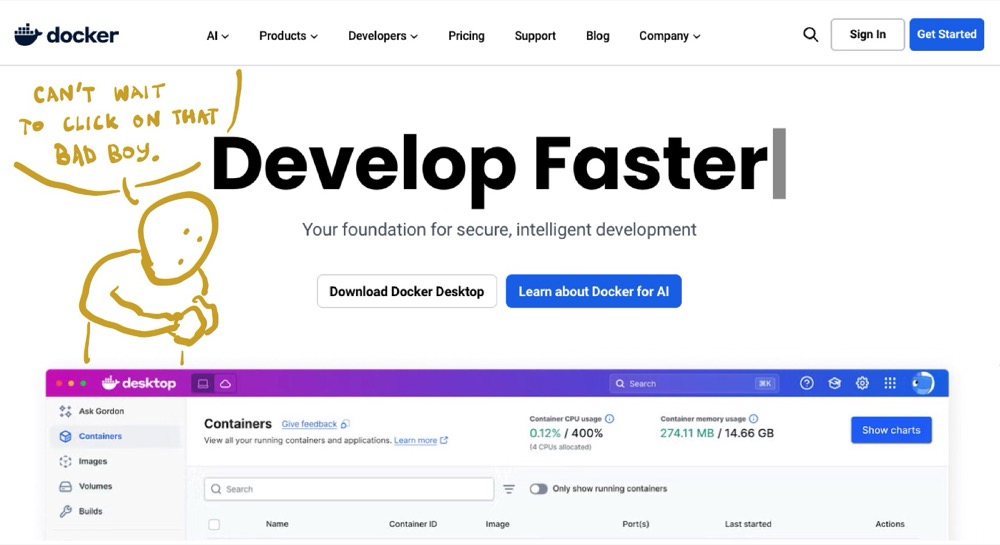Click Download Docker Desktop button
This screenshot has width=1000, height=545.
click(407, 291)
